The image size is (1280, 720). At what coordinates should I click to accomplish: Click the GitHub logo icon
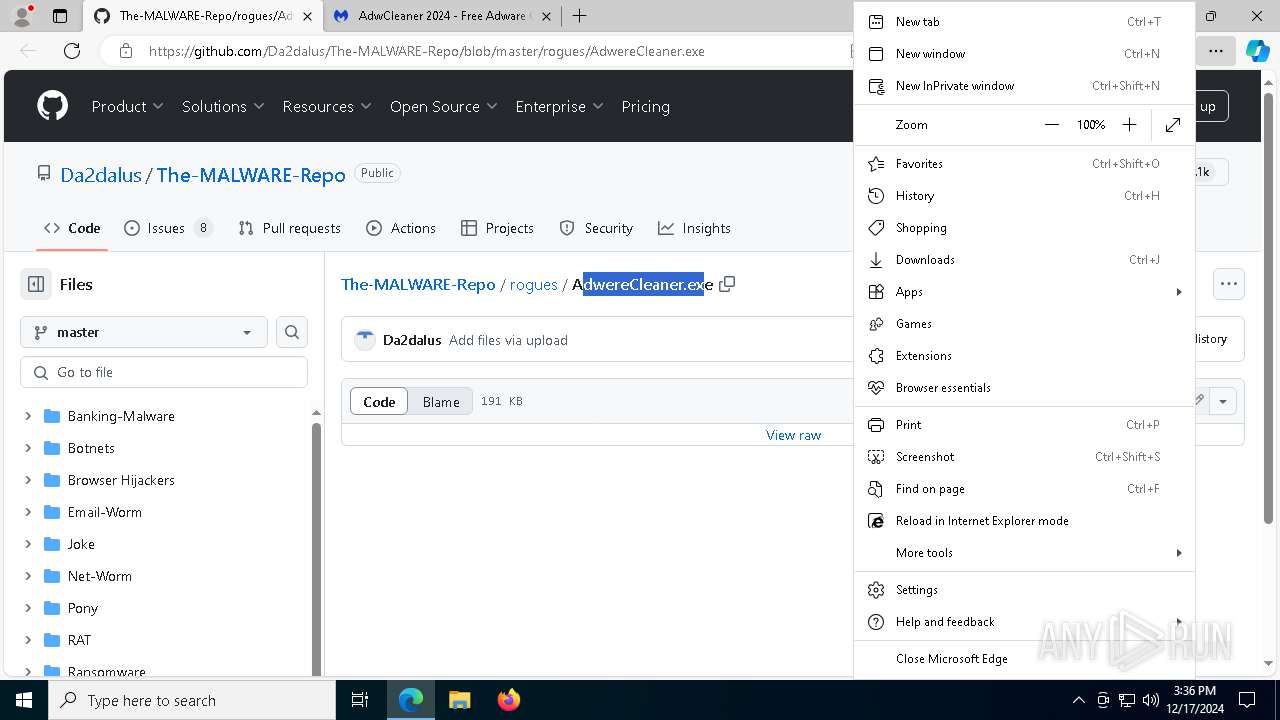(52, 106)
